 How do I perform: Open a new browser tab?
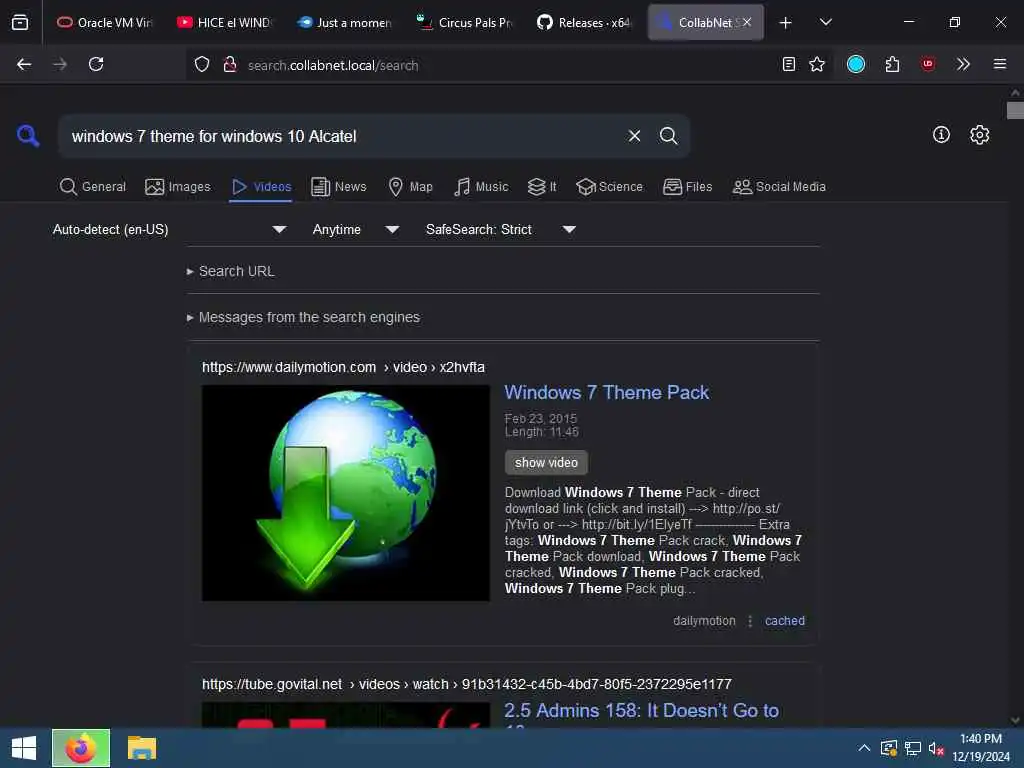(x=786, y=22)
